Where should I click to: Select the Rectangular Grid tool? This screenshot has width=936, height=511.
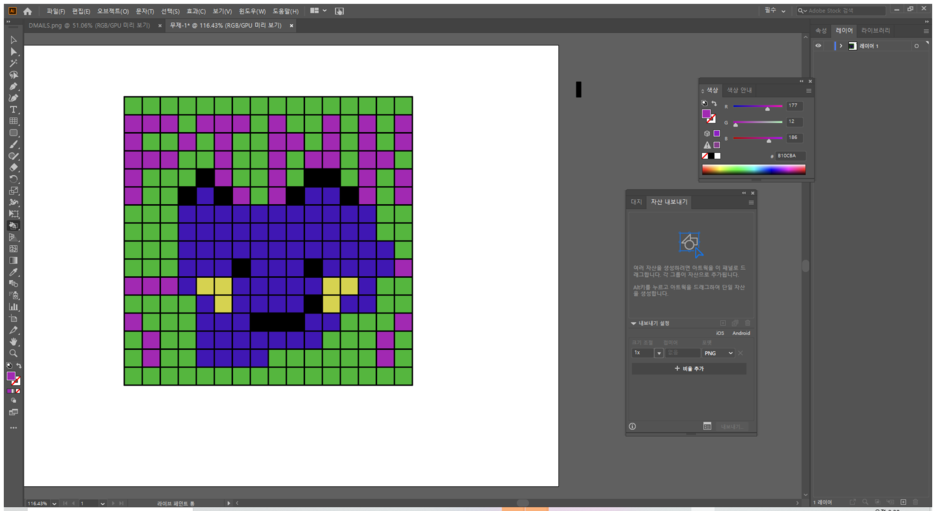coord(13,121)
